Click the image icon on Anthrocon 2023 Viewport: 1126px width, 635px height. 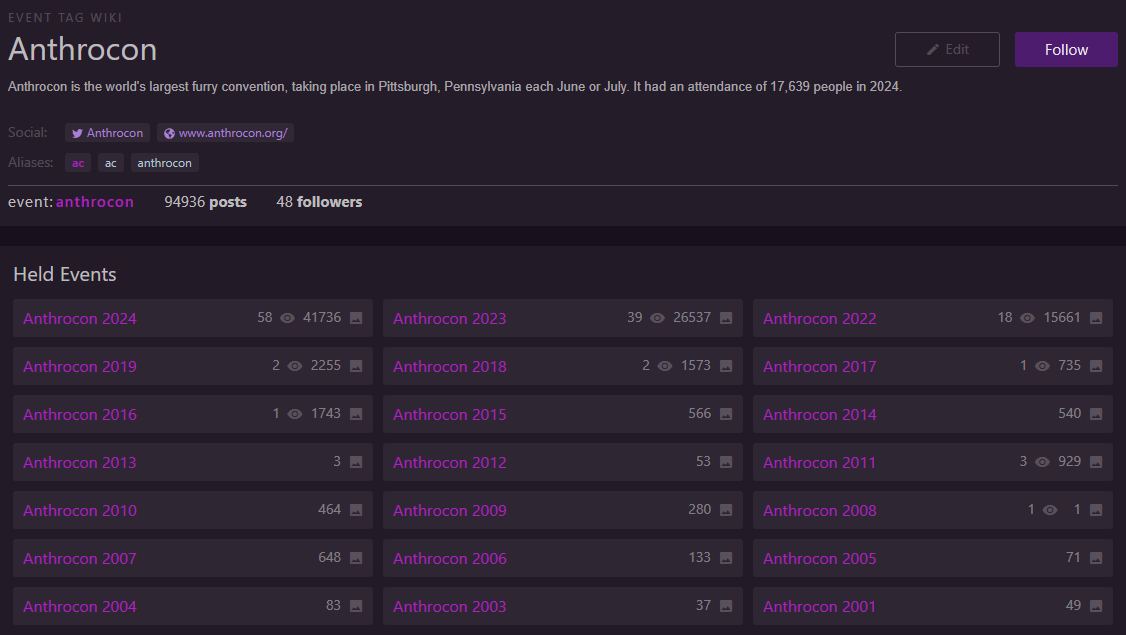(726, 318)
